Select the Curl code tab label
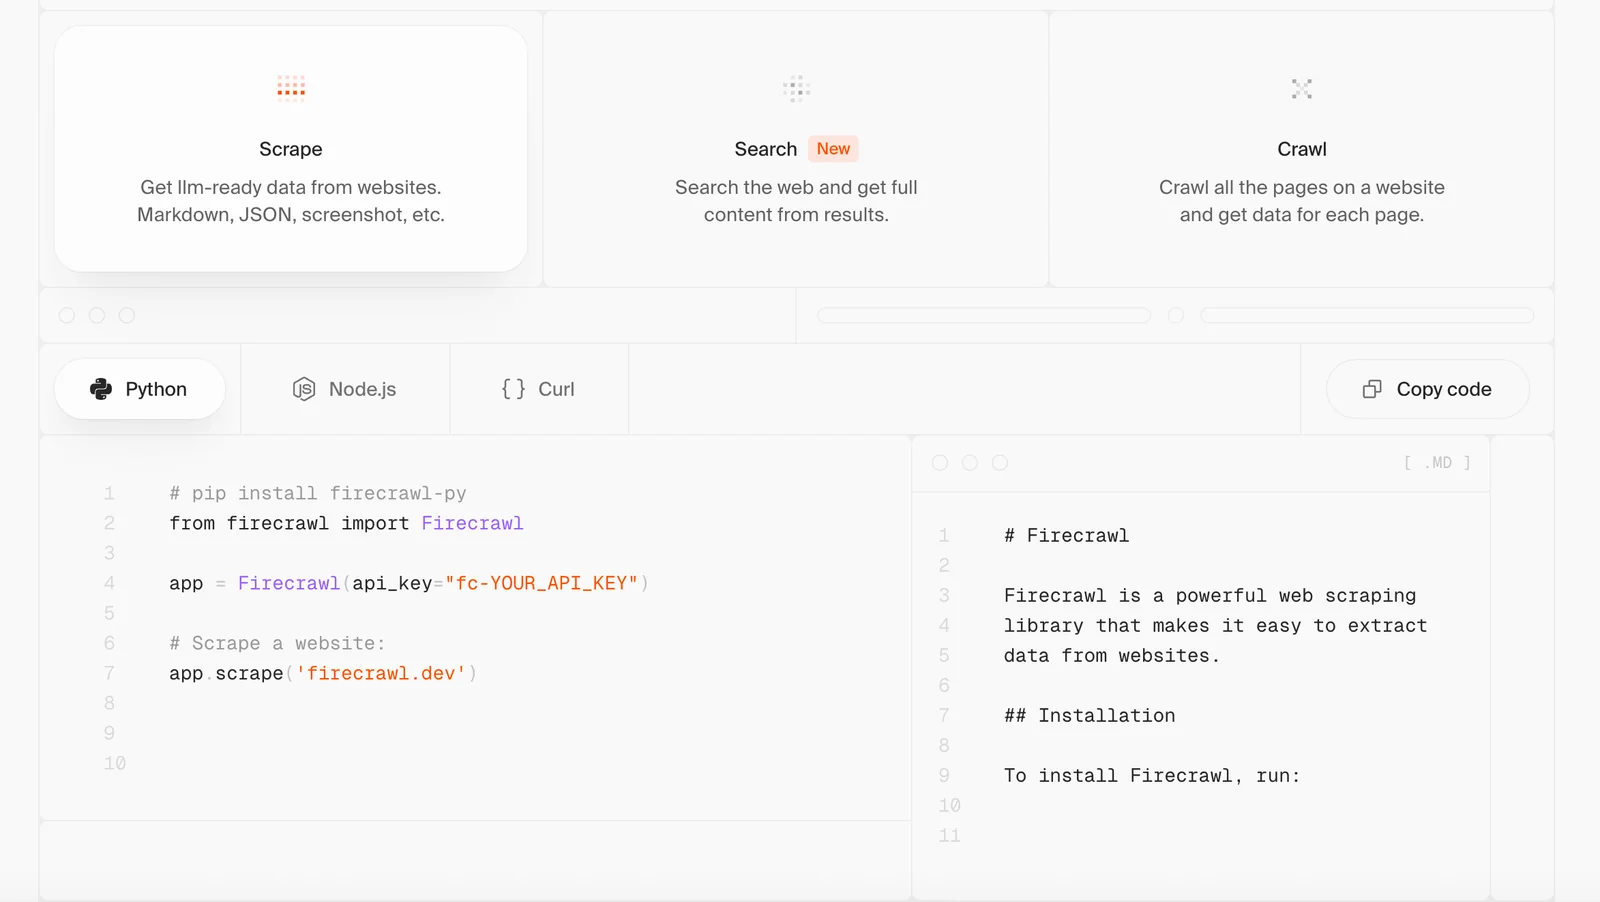This screenshot has width=1600, height=902. [x=556, y=389]
